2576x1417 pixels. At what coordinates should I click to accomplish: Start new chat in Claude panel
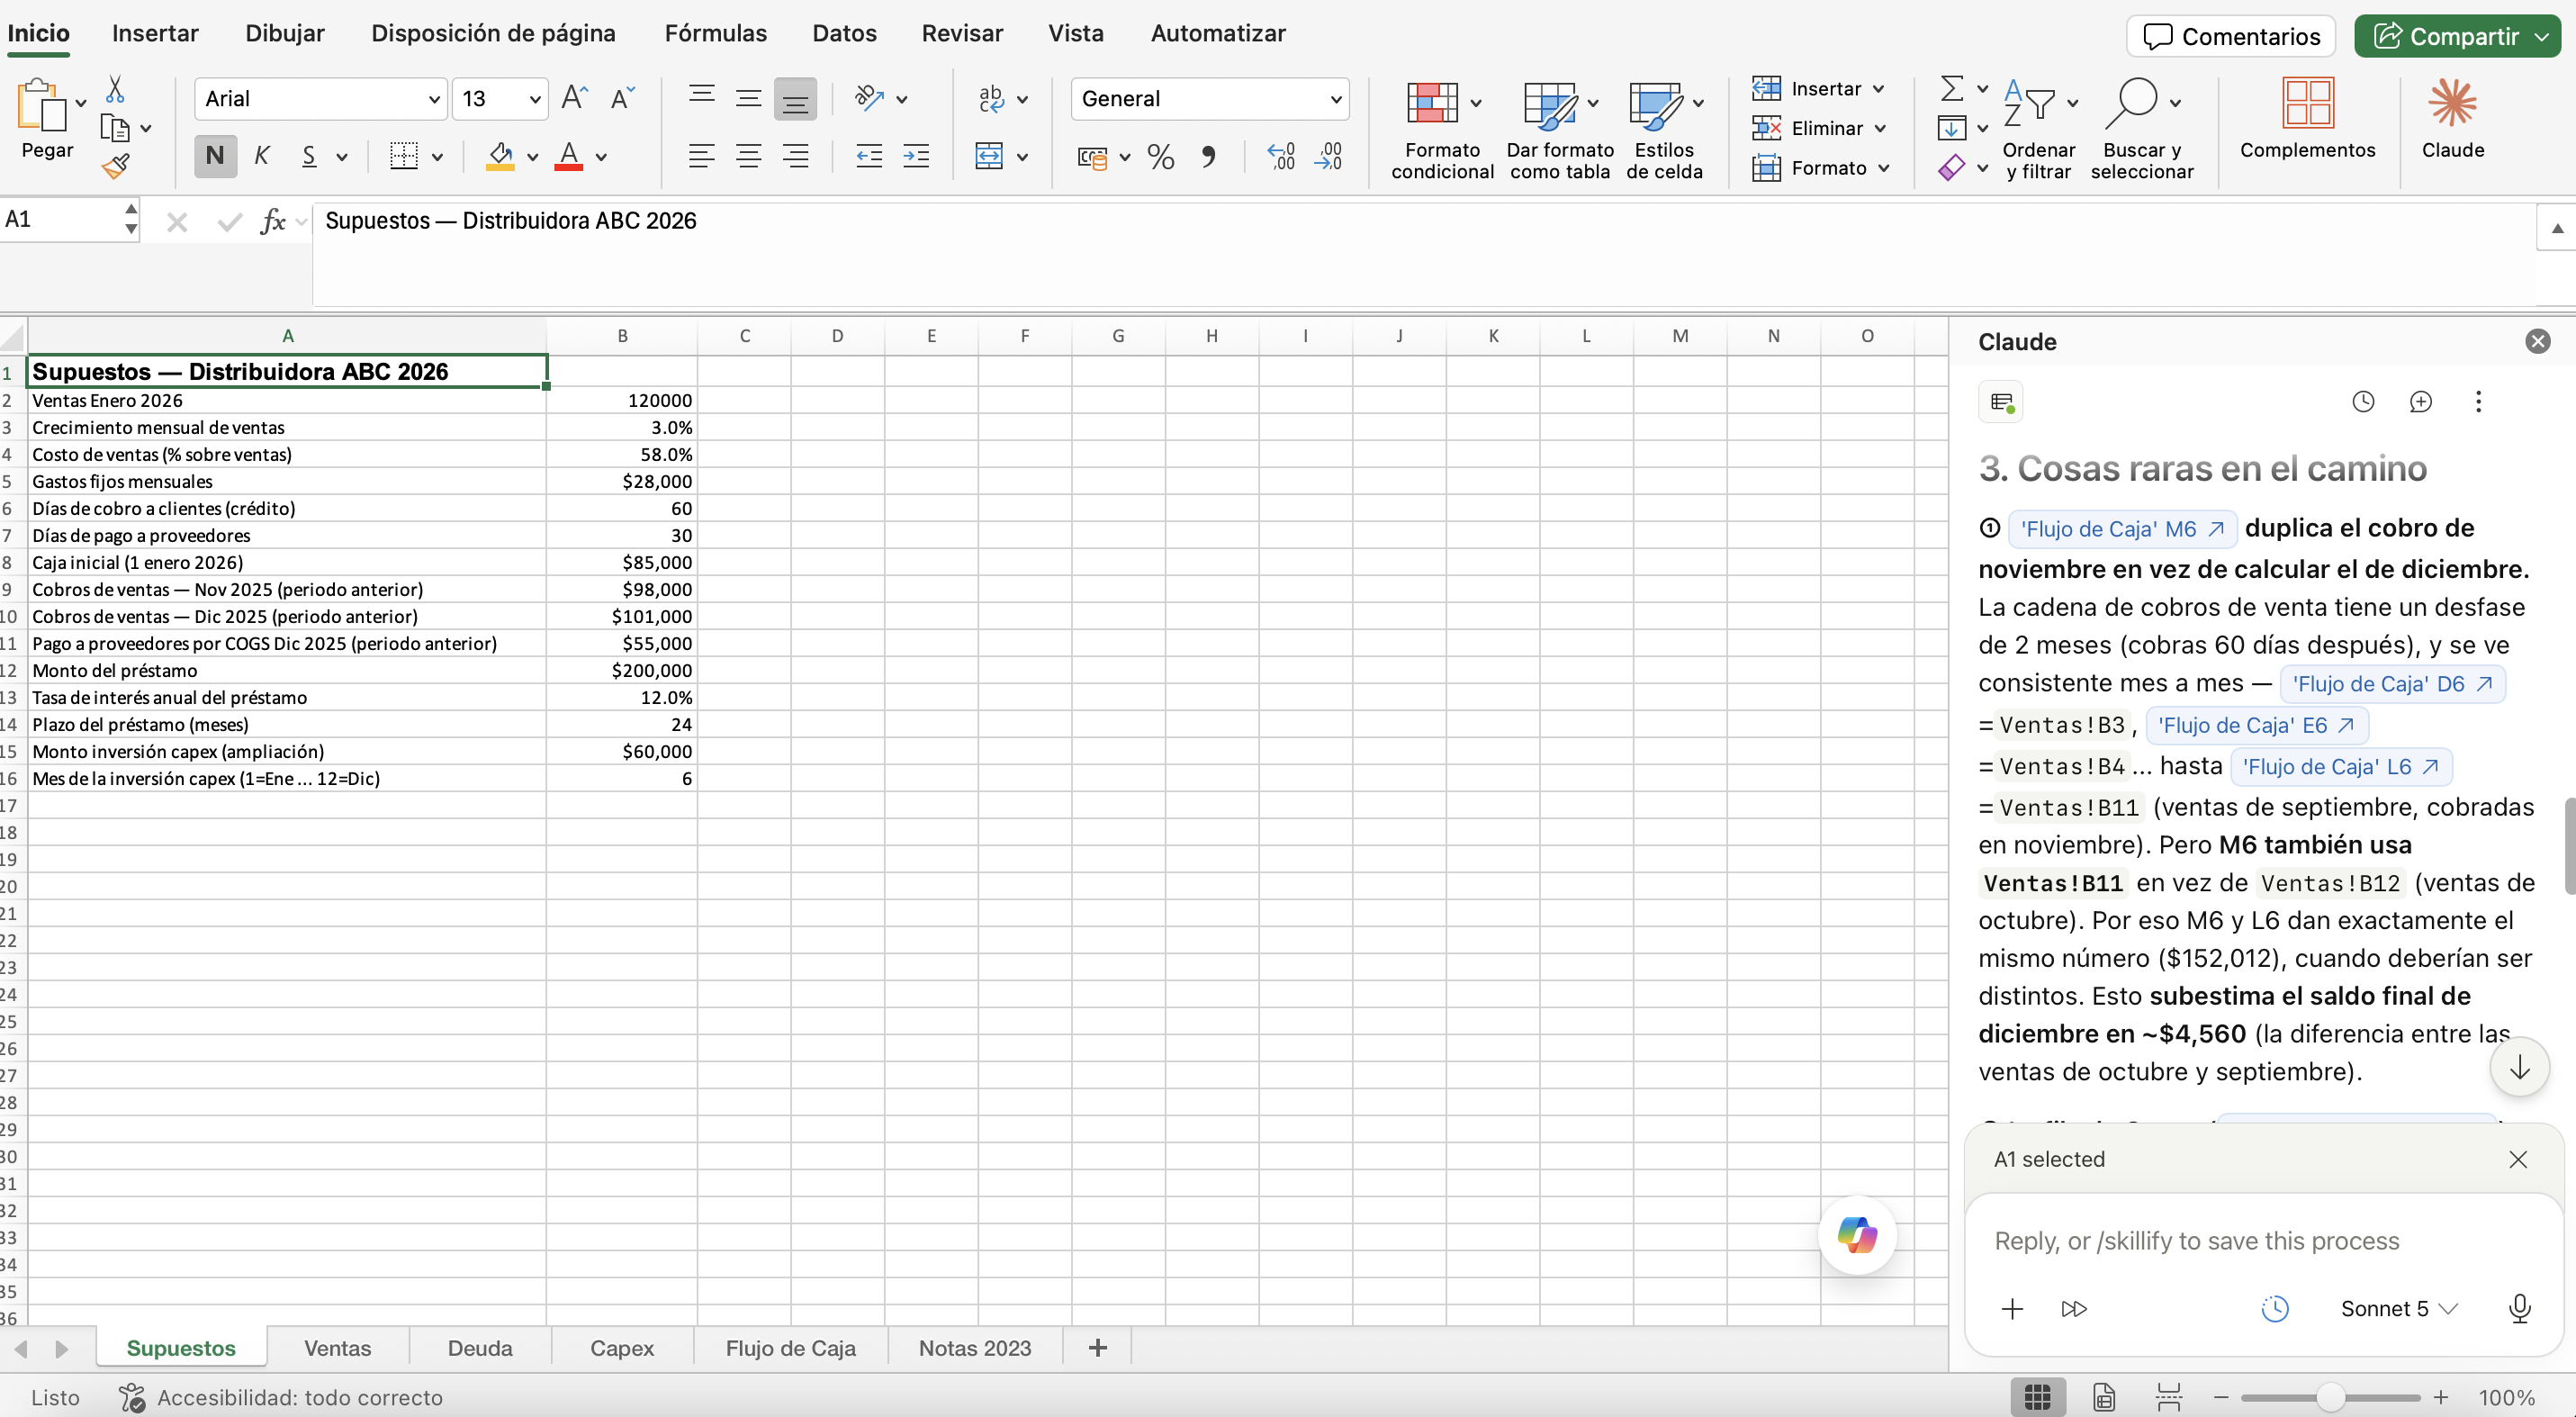coord(2420,402)
